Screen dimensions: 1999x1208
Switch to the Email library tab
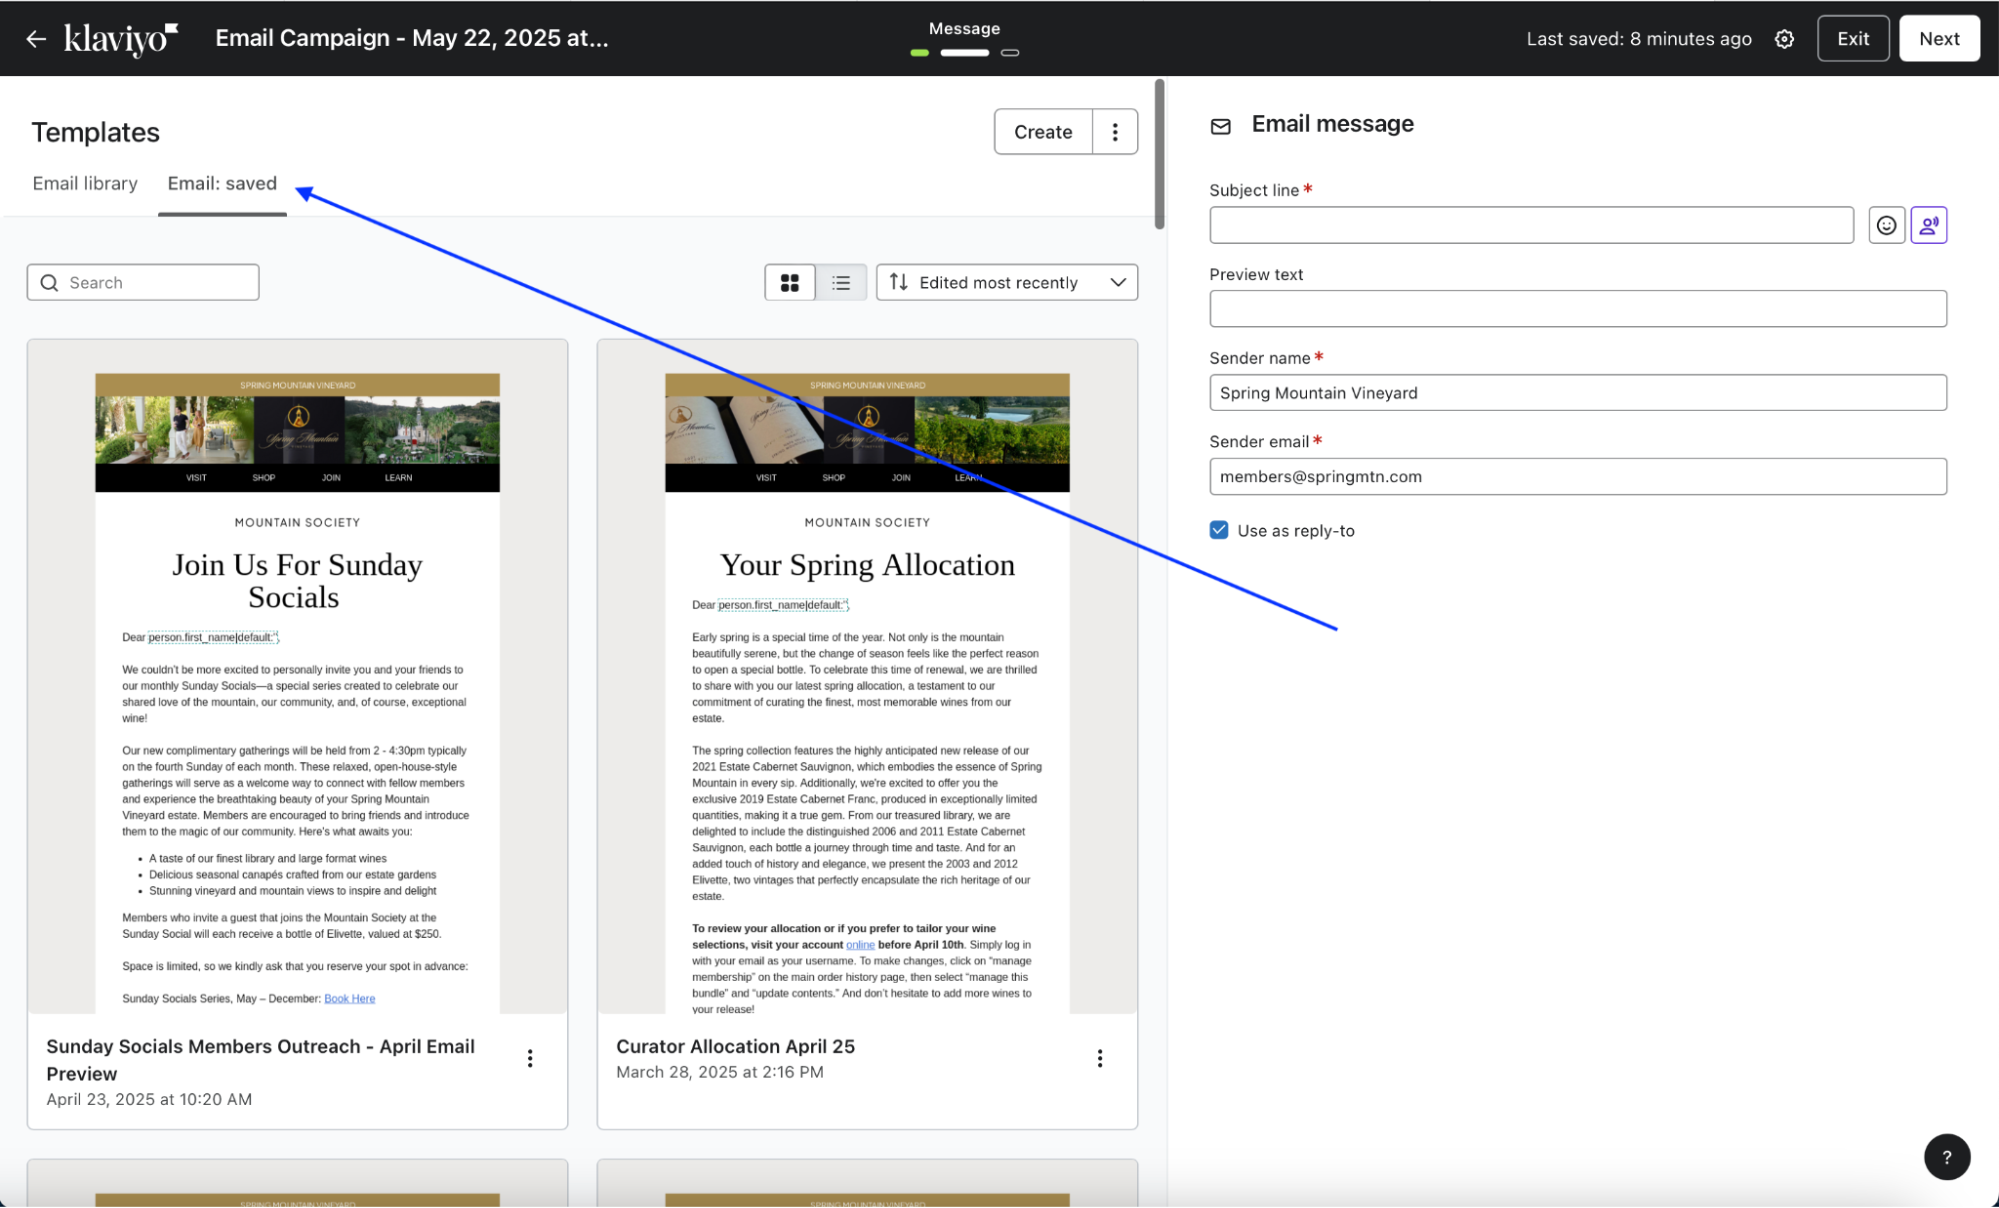pyautogui.click(x=85, y=183)
